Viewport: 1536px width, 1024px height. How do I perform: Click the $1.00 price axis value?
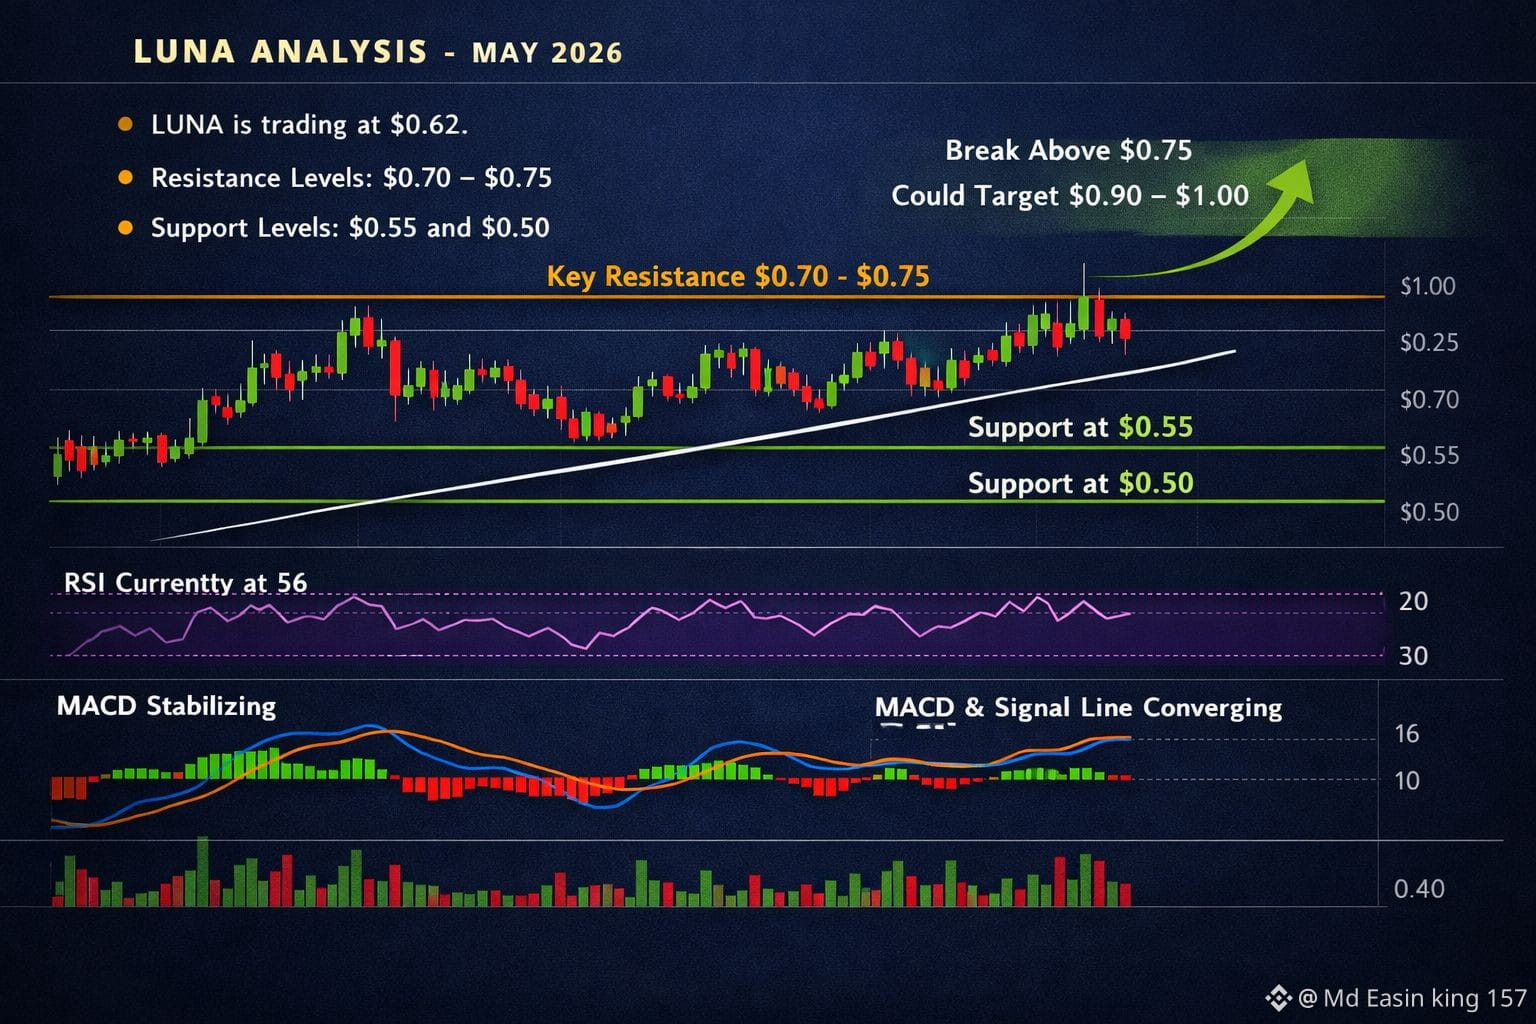pyautogui.click(x=1428, y=286)
